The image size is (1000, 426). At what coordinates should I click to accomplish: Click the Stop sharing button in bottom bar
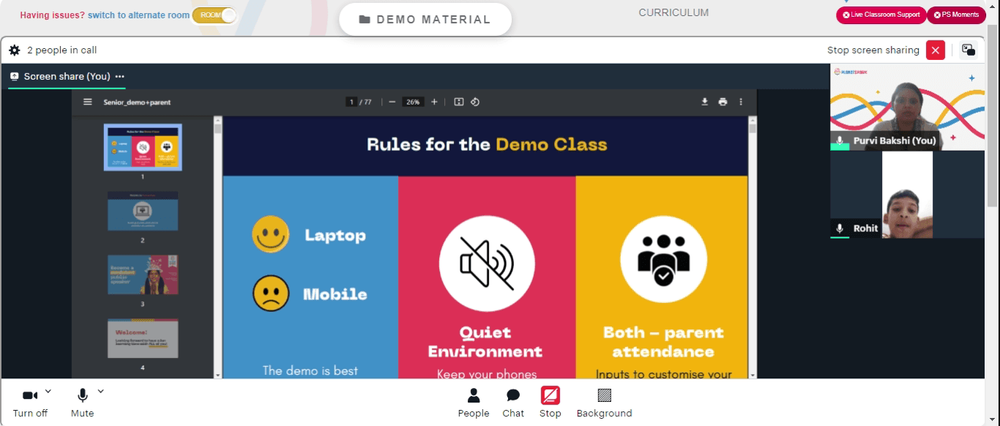point(550,403)
